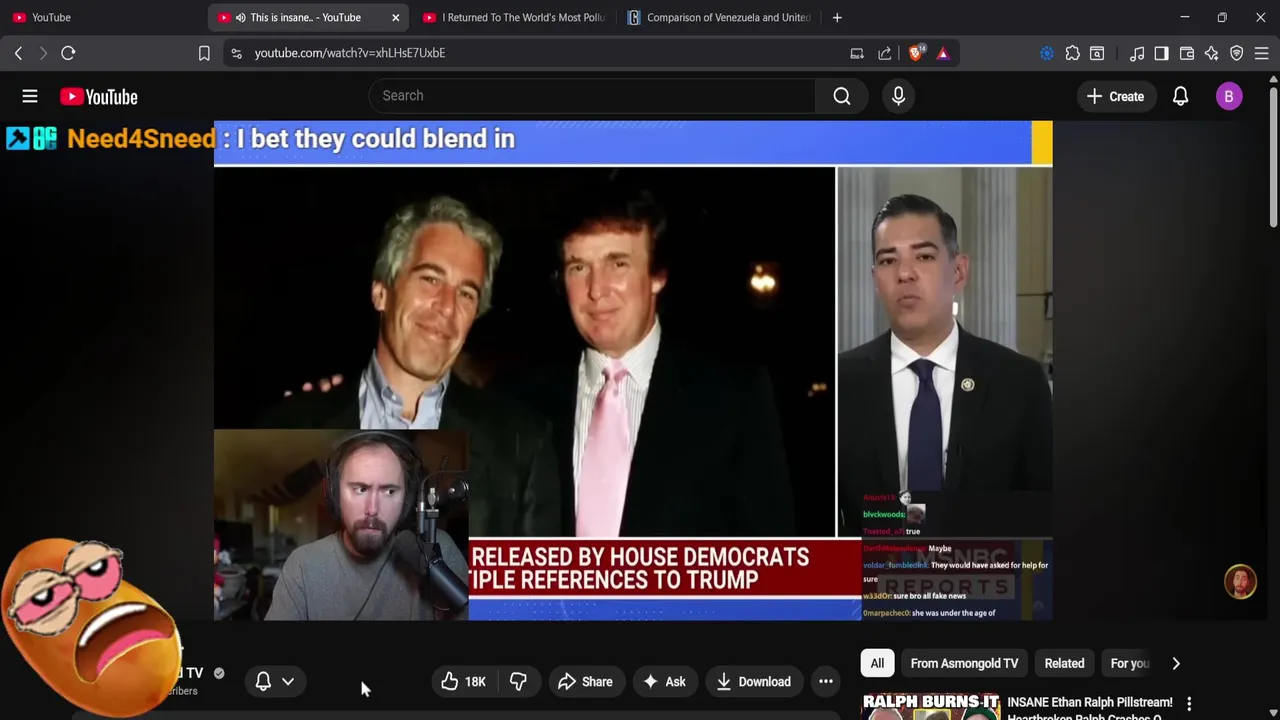This screenshot has height=720, width=1280.
Task: Open Brave VPN shield icon
Action: pyautogui.click(x=1237, y=53)
